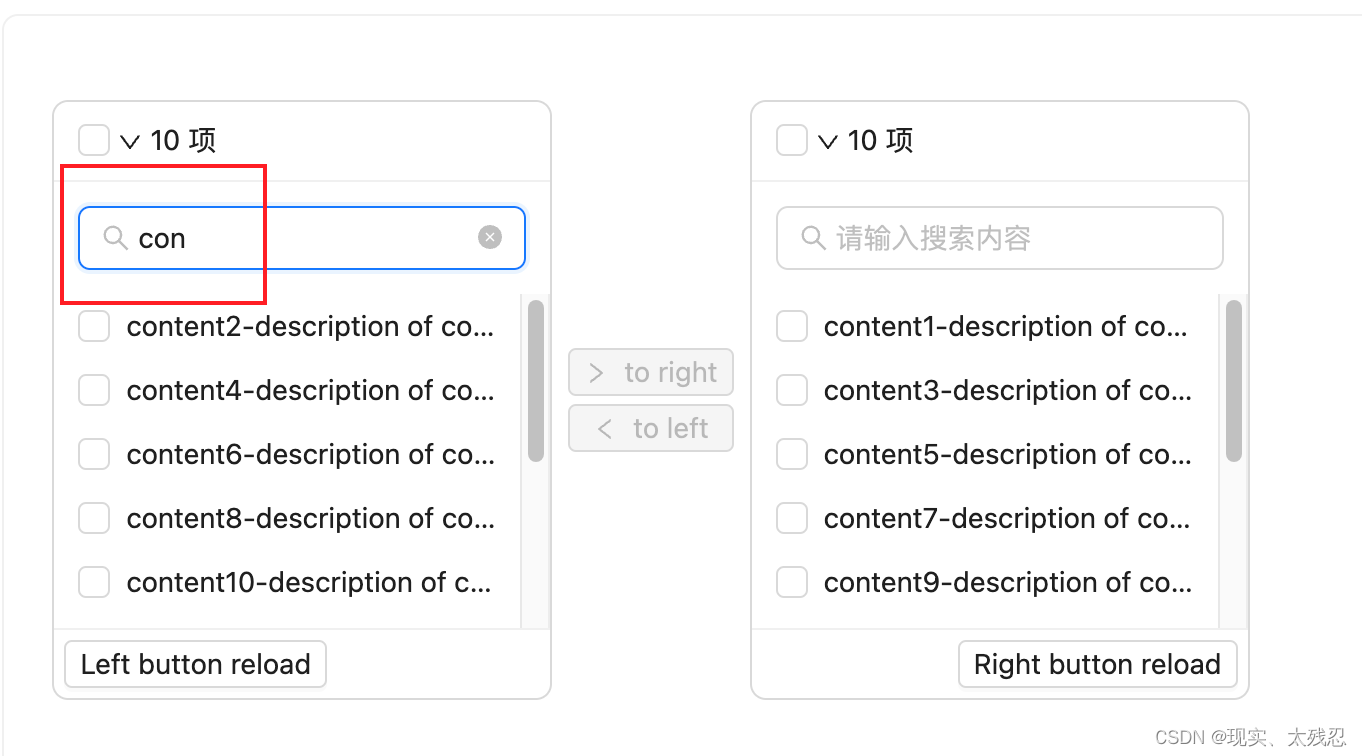Click the "Right button reload" button

point(1098,664)
